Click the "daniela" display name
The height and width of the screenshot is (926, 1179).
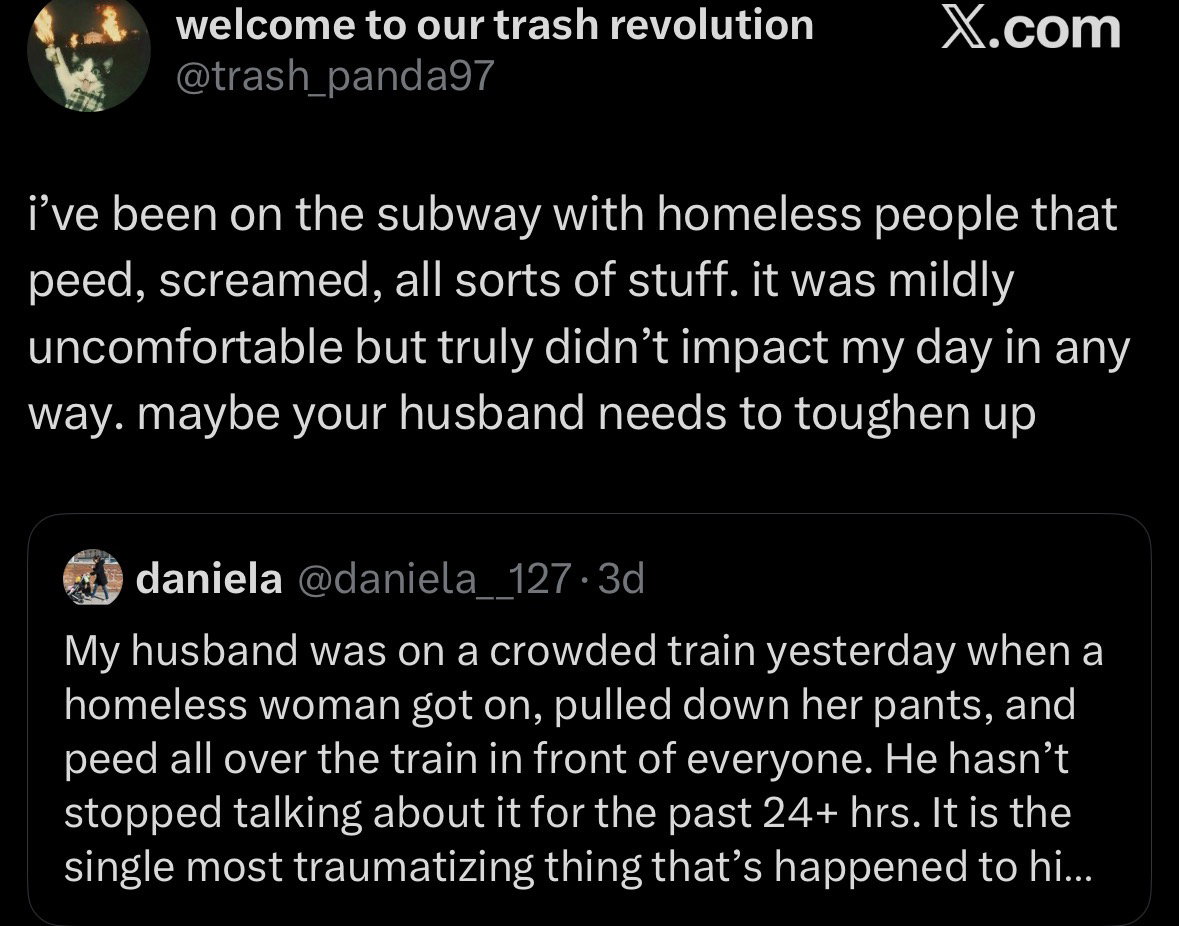point(208,578)
